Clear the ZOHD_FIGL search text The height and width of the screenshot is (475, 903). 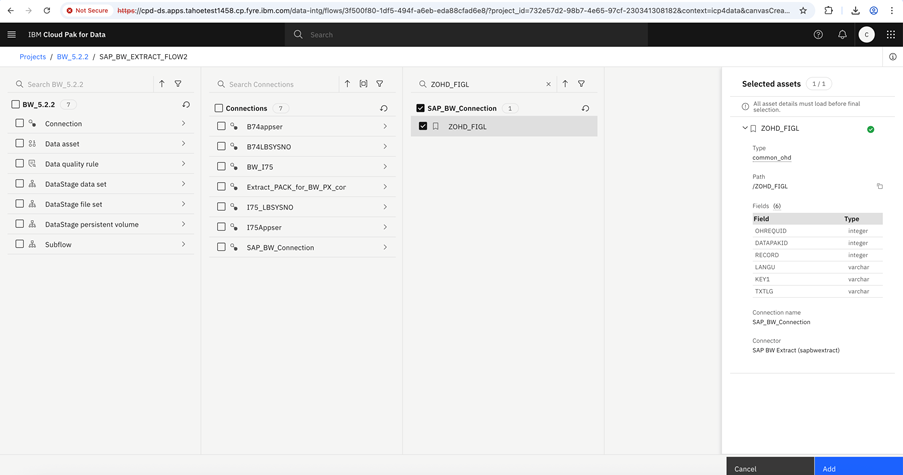(548, 84)
